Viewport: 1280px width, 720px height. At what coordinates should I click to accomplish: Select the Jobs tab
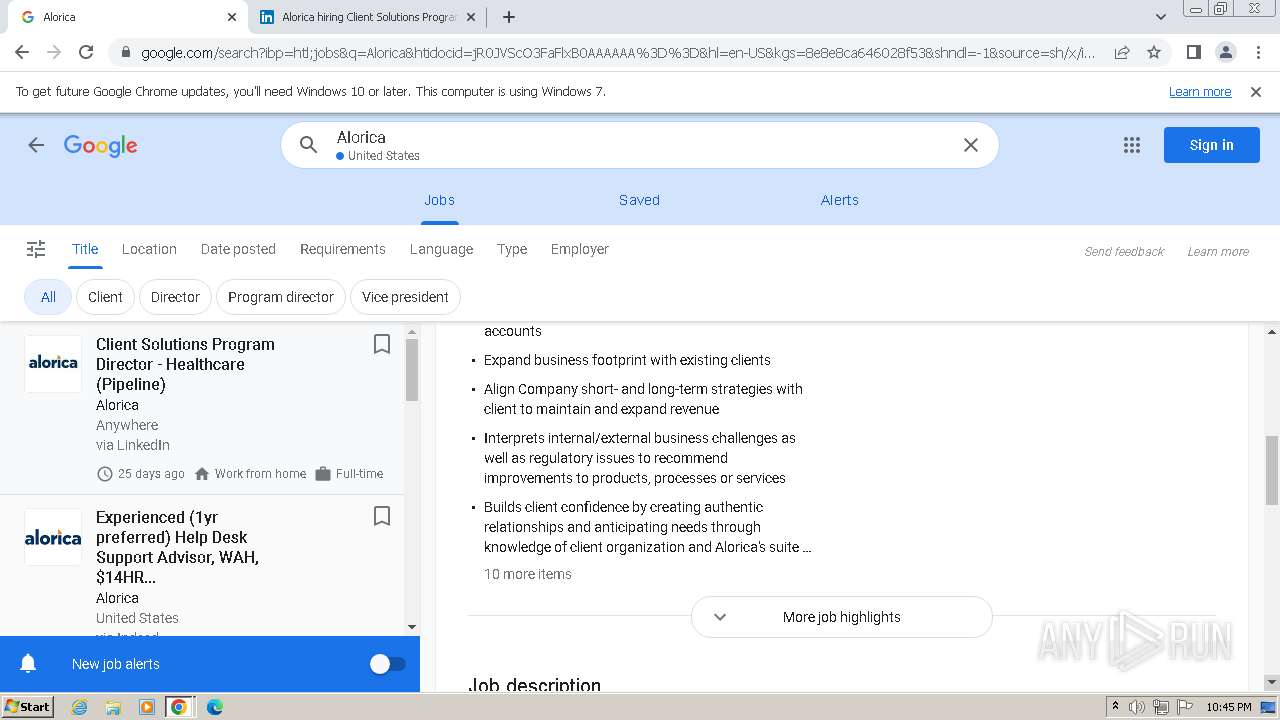coord(439,200)
